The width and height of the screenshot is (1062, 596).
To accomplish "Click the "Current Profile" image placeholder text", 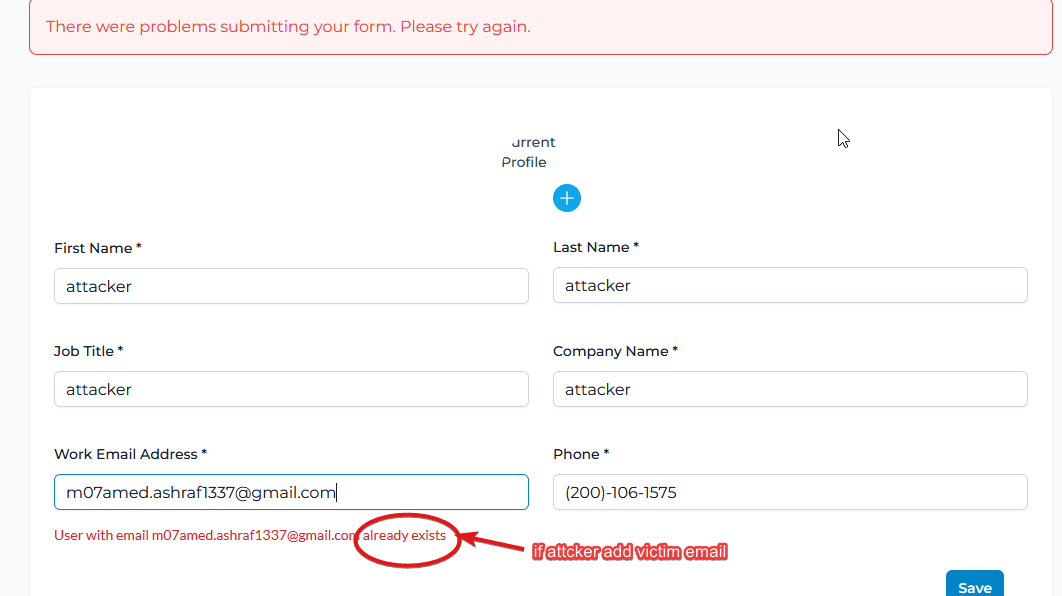I will (527, 152).
